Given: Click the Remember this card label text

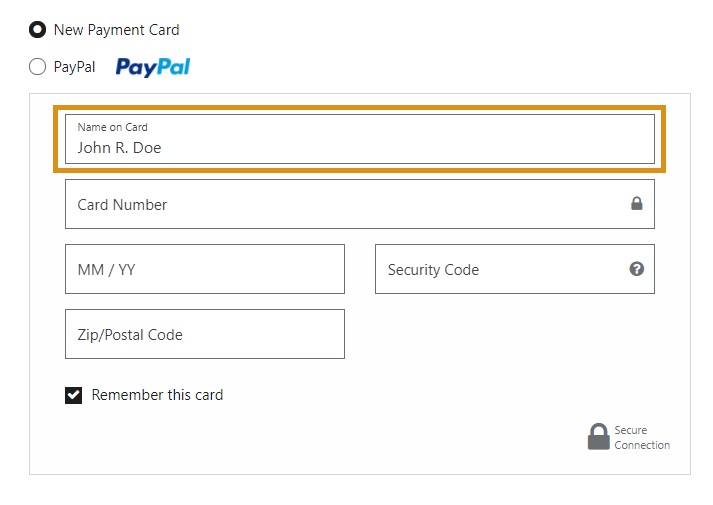Looking at the screenshot, I should pyautogui.click(x=157, y=395).
